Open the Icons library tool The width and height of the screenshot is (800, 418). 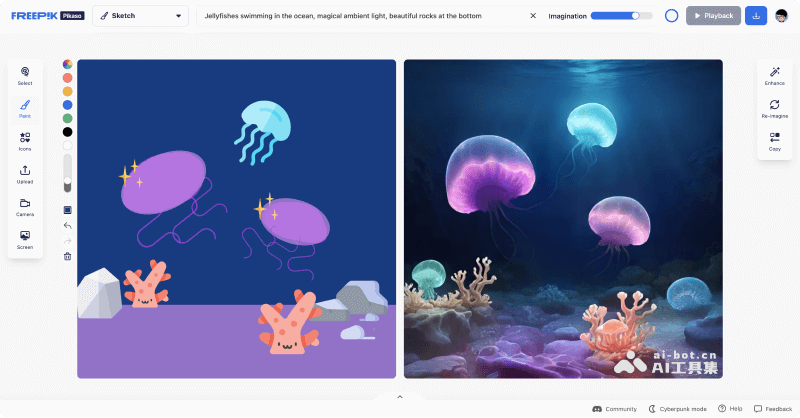[x=25, y=139]
